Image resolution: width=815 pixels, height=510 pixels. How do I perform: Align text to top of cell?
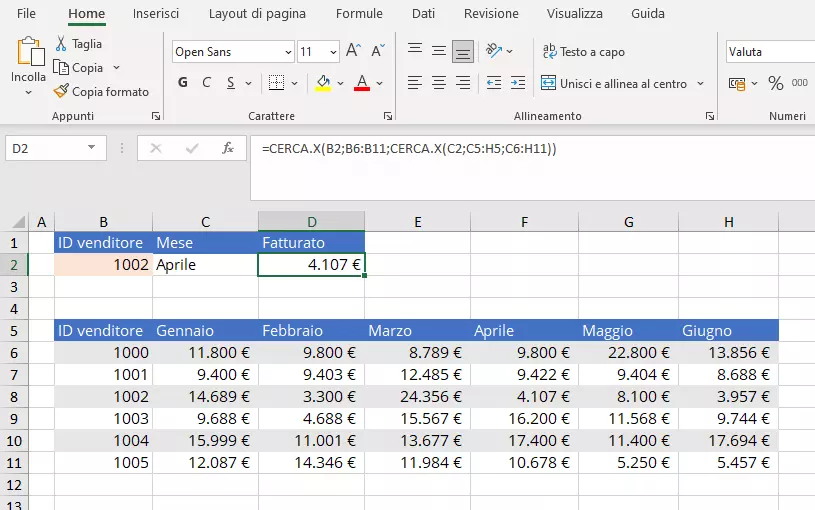pos(415,49)
